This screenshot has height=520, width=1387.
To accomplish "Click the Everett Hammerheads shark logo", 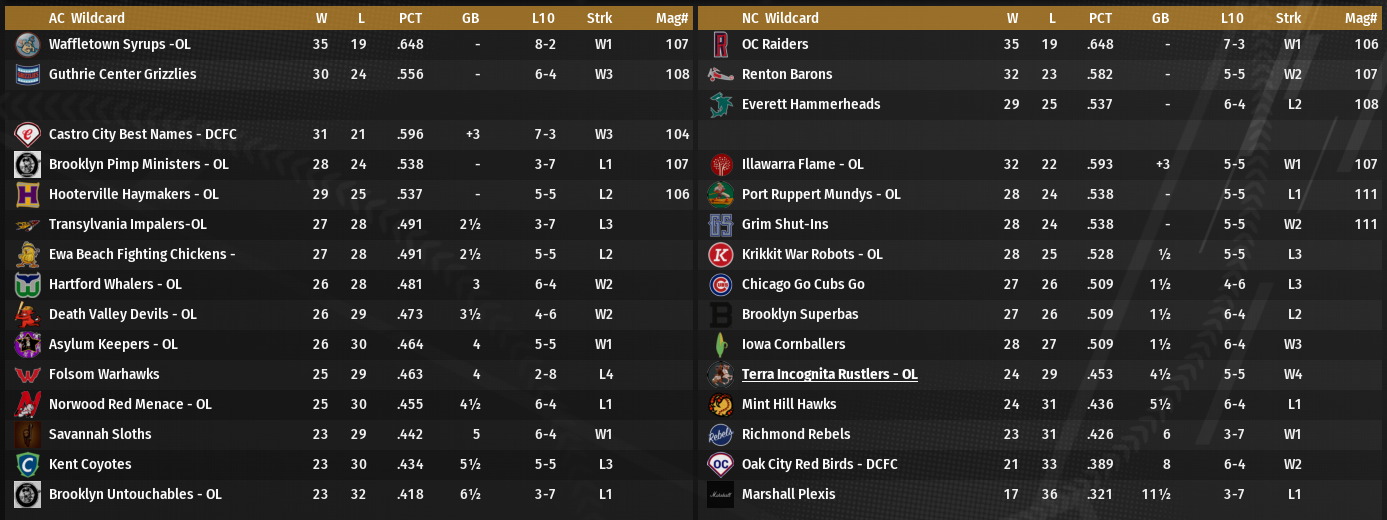I will [x=720, y=104].
